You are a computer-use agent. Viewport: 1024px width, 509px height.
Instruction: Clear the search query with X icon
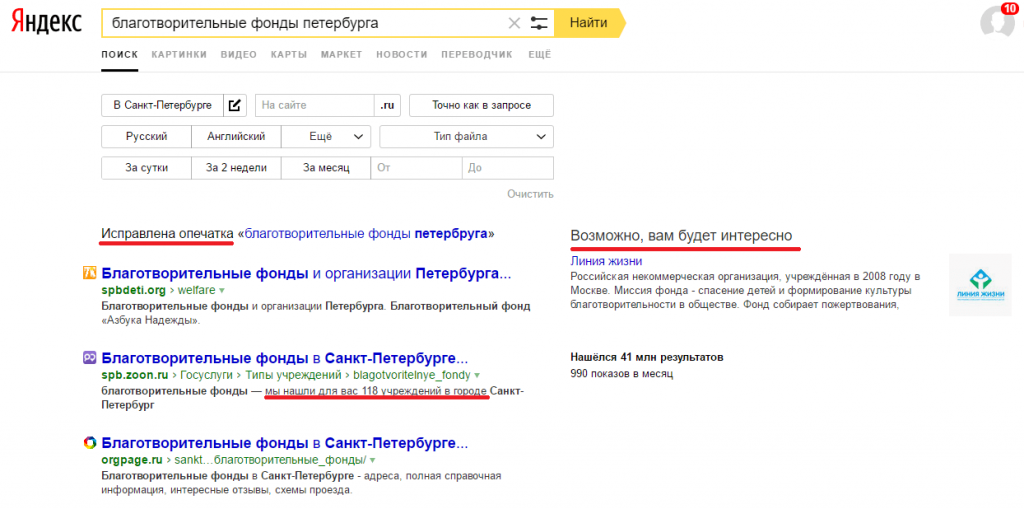point(514,23)
